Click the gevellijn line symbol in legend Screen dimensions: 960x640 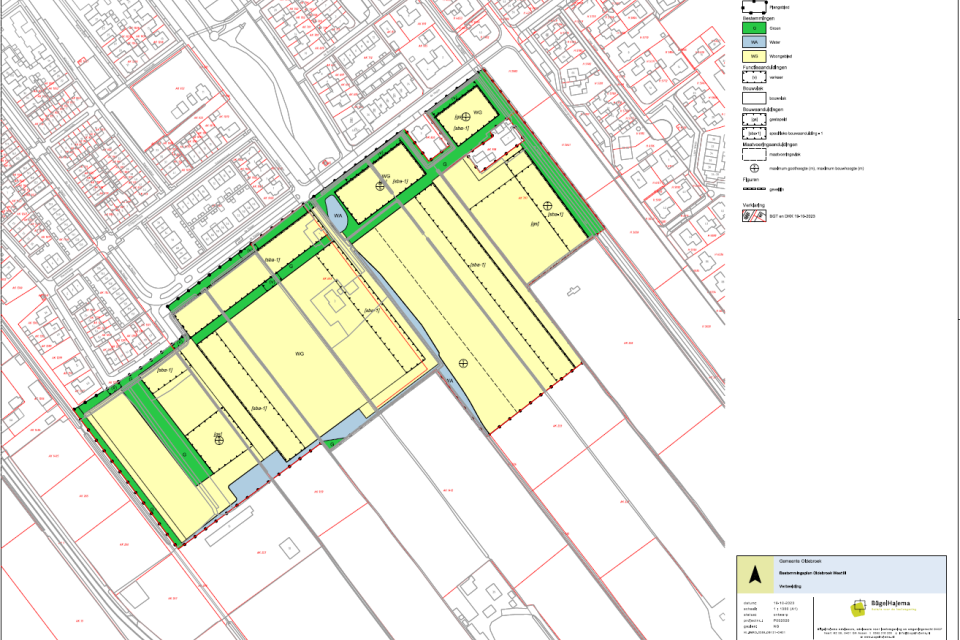click(x=755, y=189)
